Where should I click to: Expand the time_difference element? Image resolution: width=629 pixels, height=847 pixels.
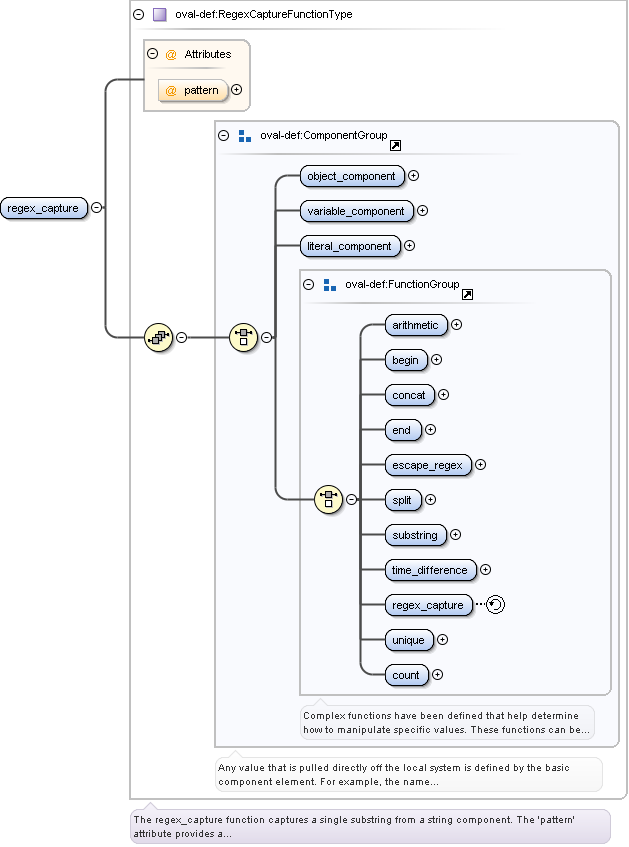tap(485, 570)
